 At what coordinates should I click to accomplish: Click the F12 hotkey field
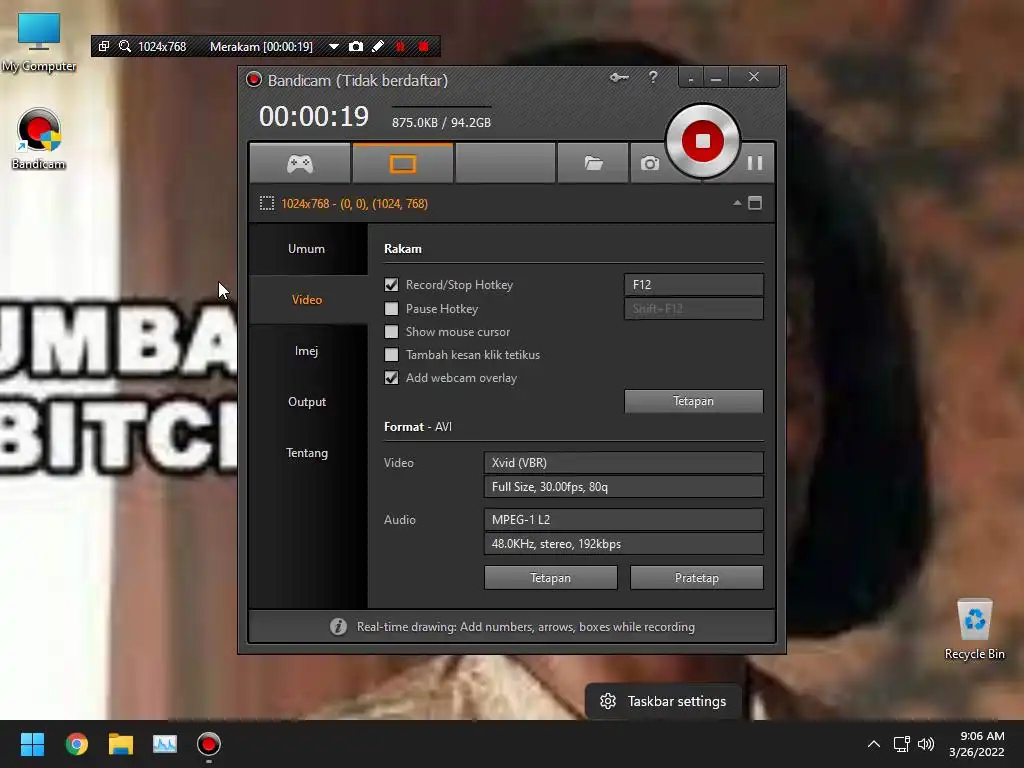(x=694, y=285)
